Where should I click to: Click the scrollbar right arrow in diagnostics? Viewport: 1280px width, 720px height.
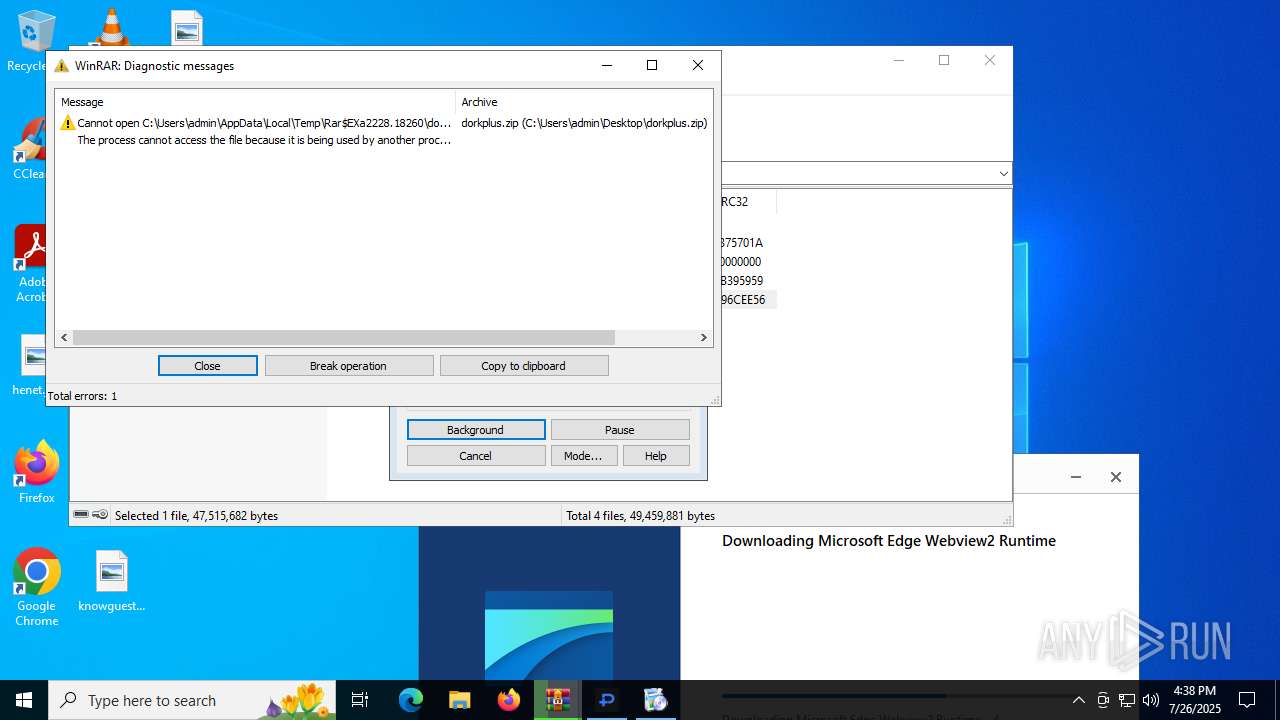(704, 338)
